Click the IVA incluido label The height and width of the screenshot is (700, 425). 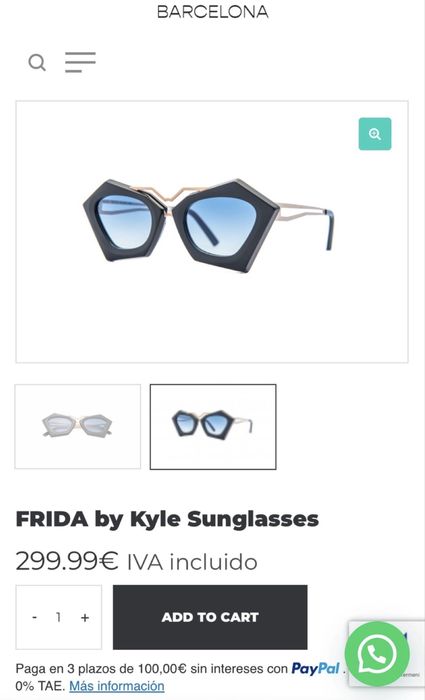coord(192,562)
